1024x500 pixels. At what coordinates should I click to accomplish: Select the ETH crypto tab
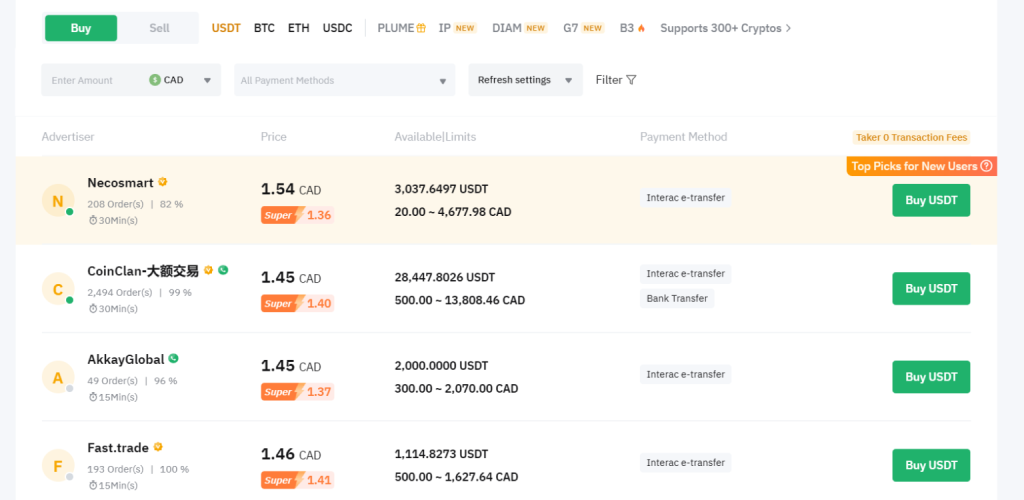tap(298, 28)
